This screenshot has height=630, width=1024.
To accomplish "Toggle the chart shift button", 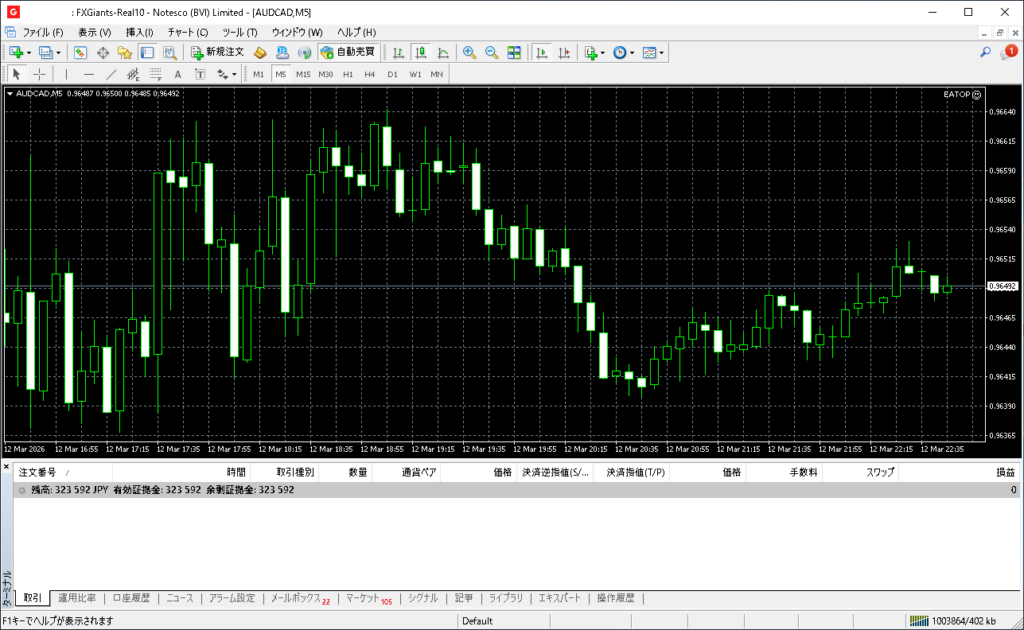I will [x=565, y=52].
